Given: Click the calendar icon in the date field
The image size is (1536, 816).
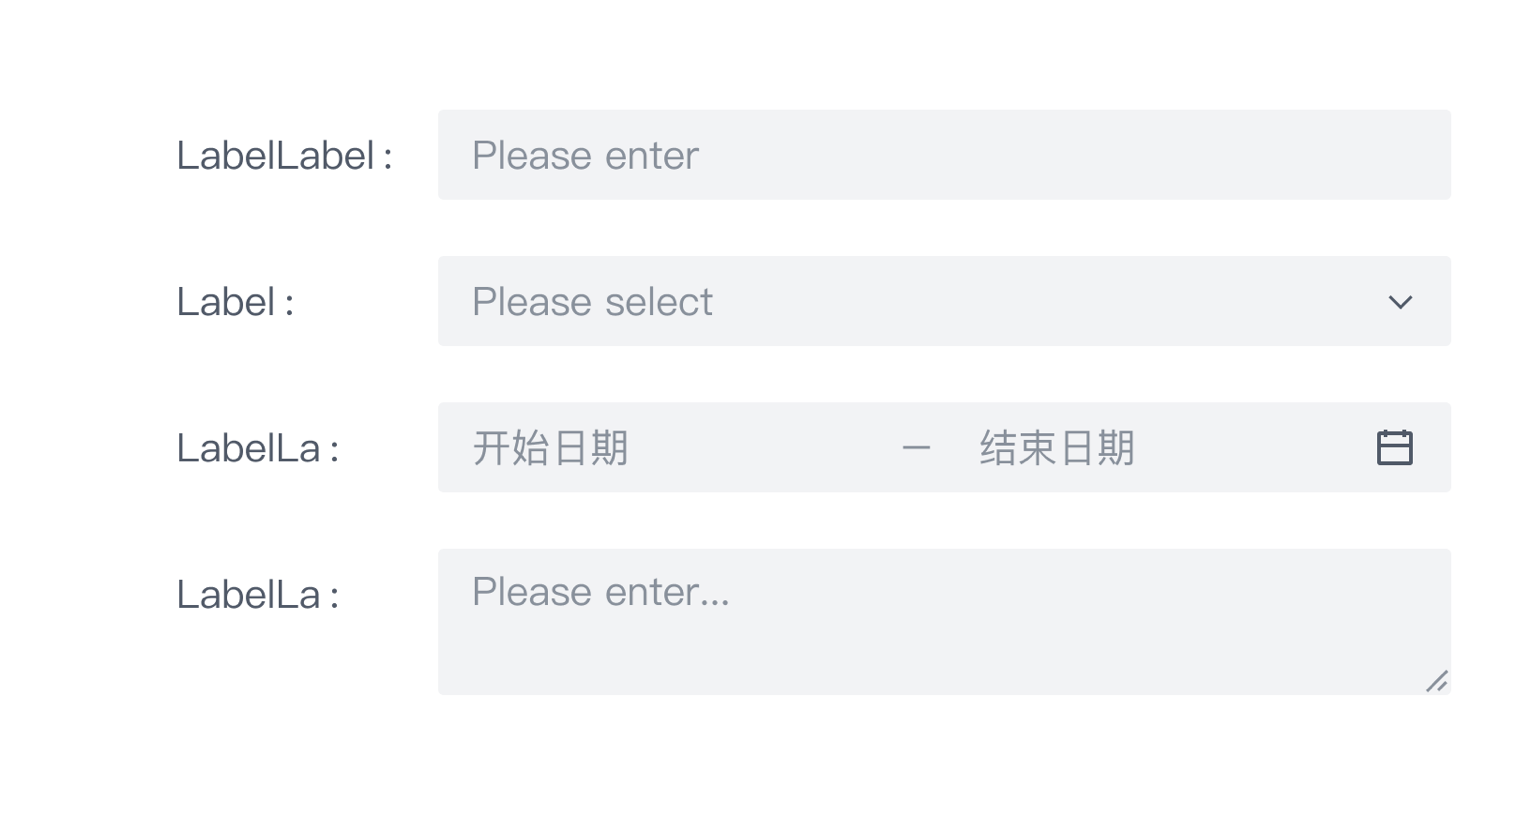Looking at the screenshot, I should 1394,447.
